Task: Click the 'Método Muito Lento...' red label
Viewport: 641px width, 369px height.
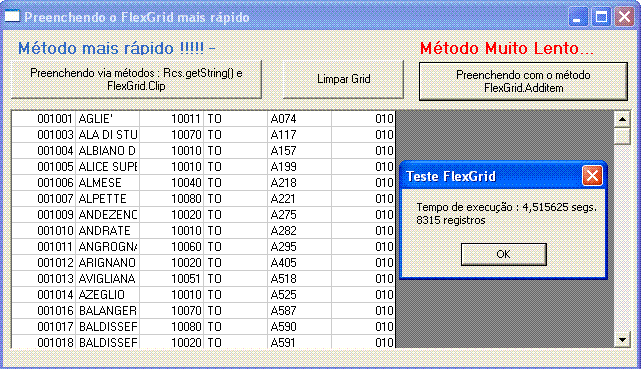Action: pos(507,48)
